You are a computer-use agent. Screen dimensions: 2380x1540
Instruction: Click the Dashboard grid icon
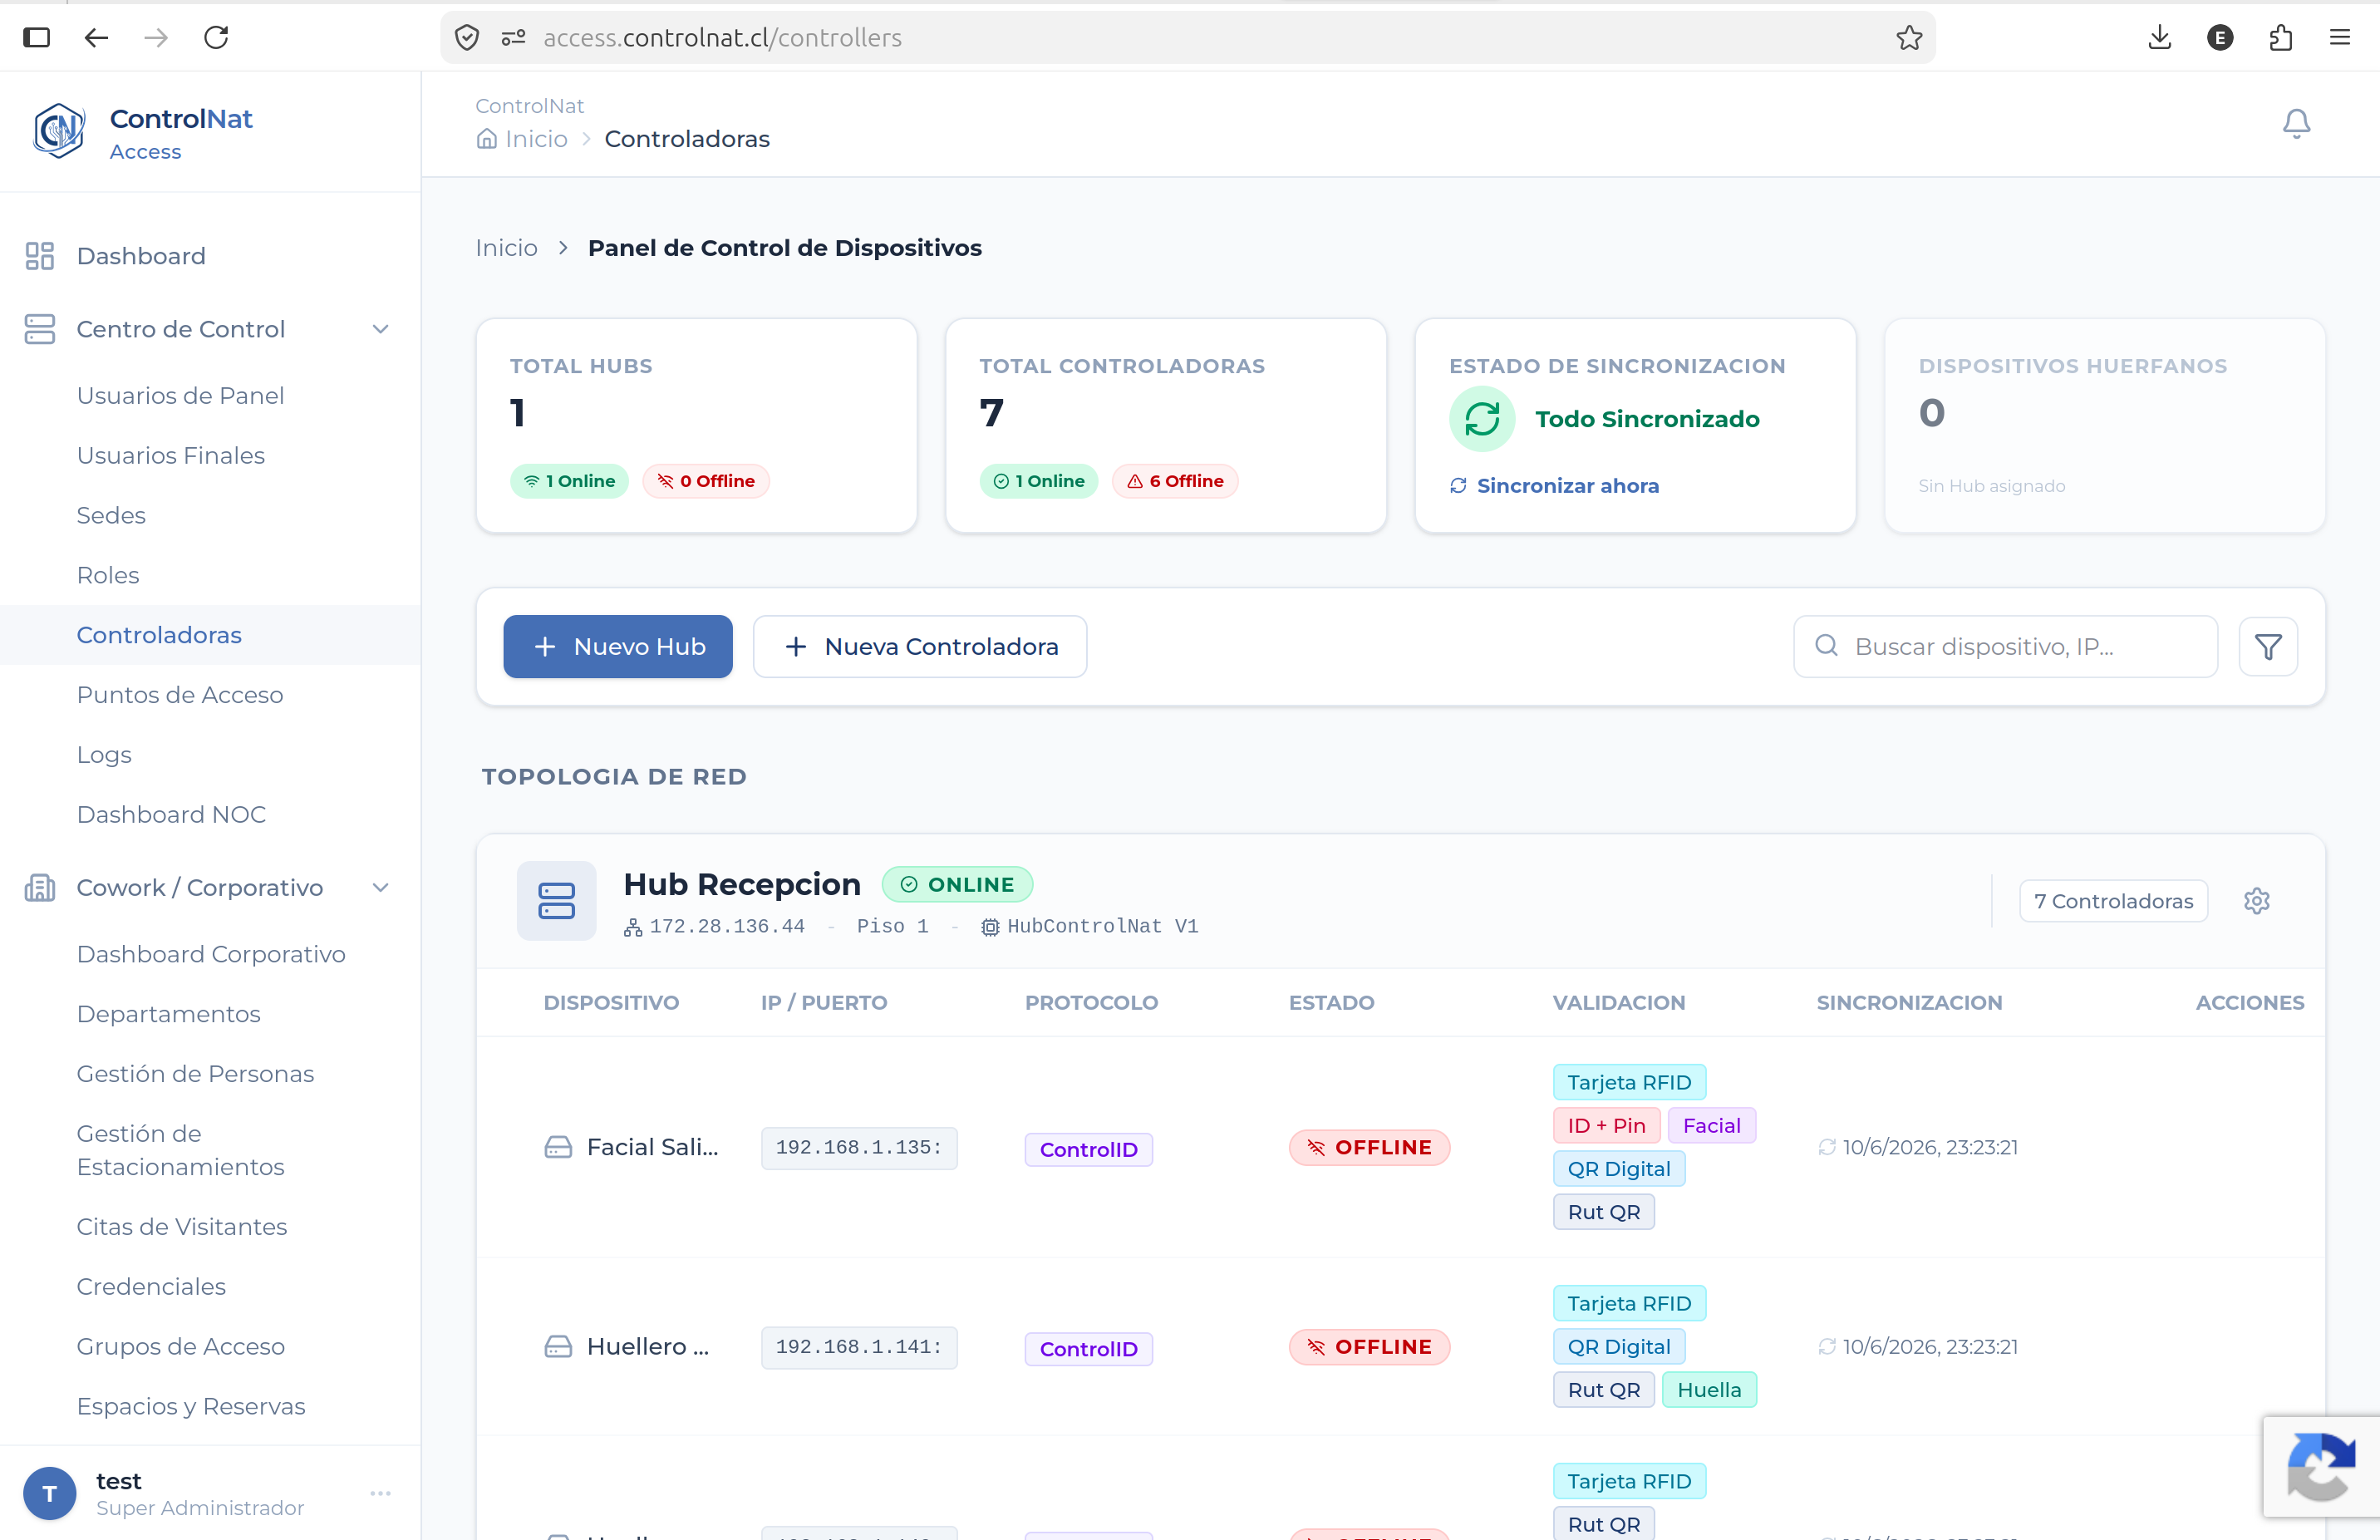40,256
